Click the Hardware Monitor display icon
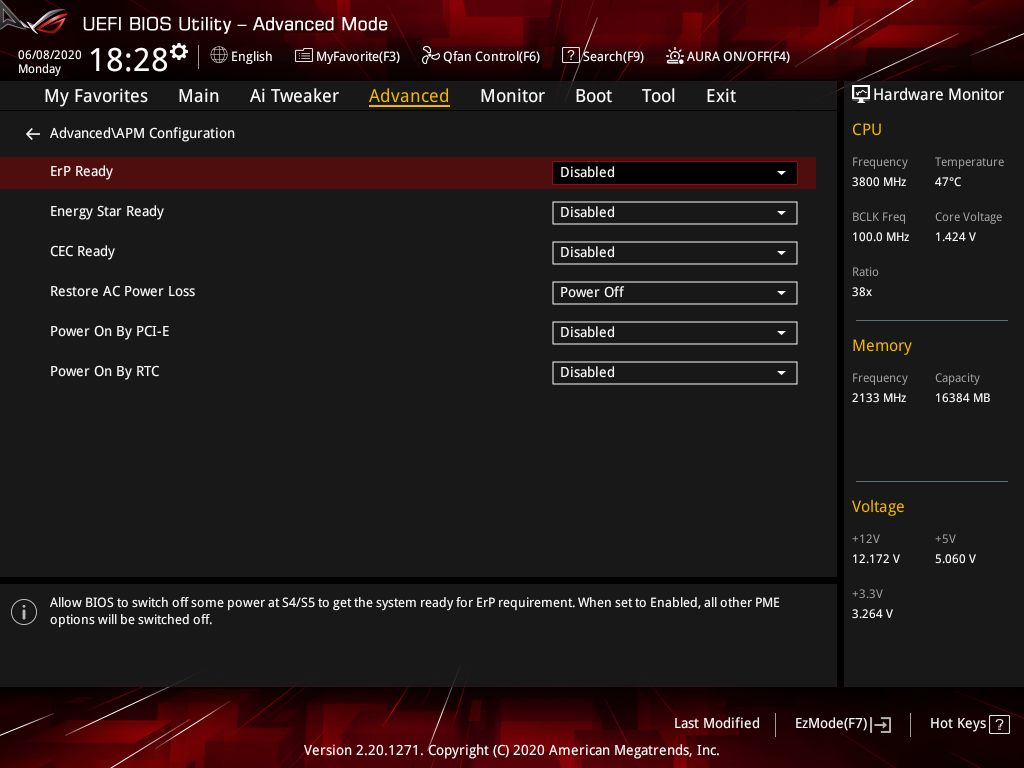 861,95
